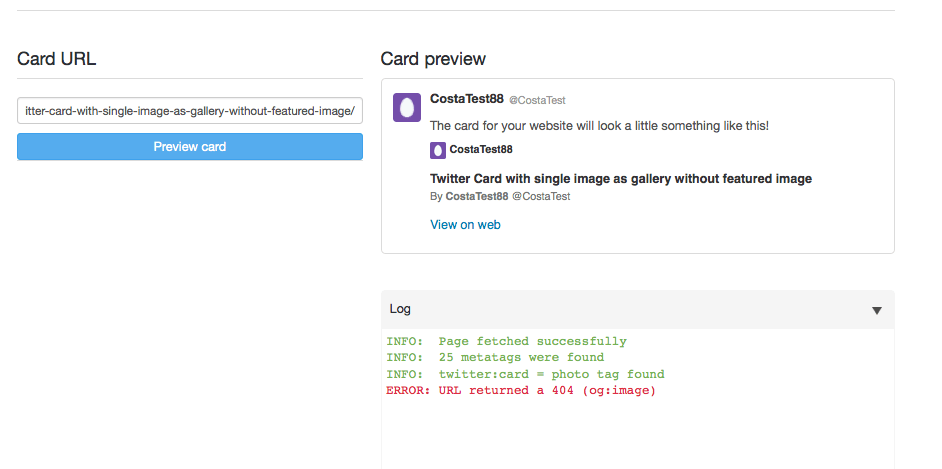
Task: Select the red 404 og:image error line
Action: (521, 391)
